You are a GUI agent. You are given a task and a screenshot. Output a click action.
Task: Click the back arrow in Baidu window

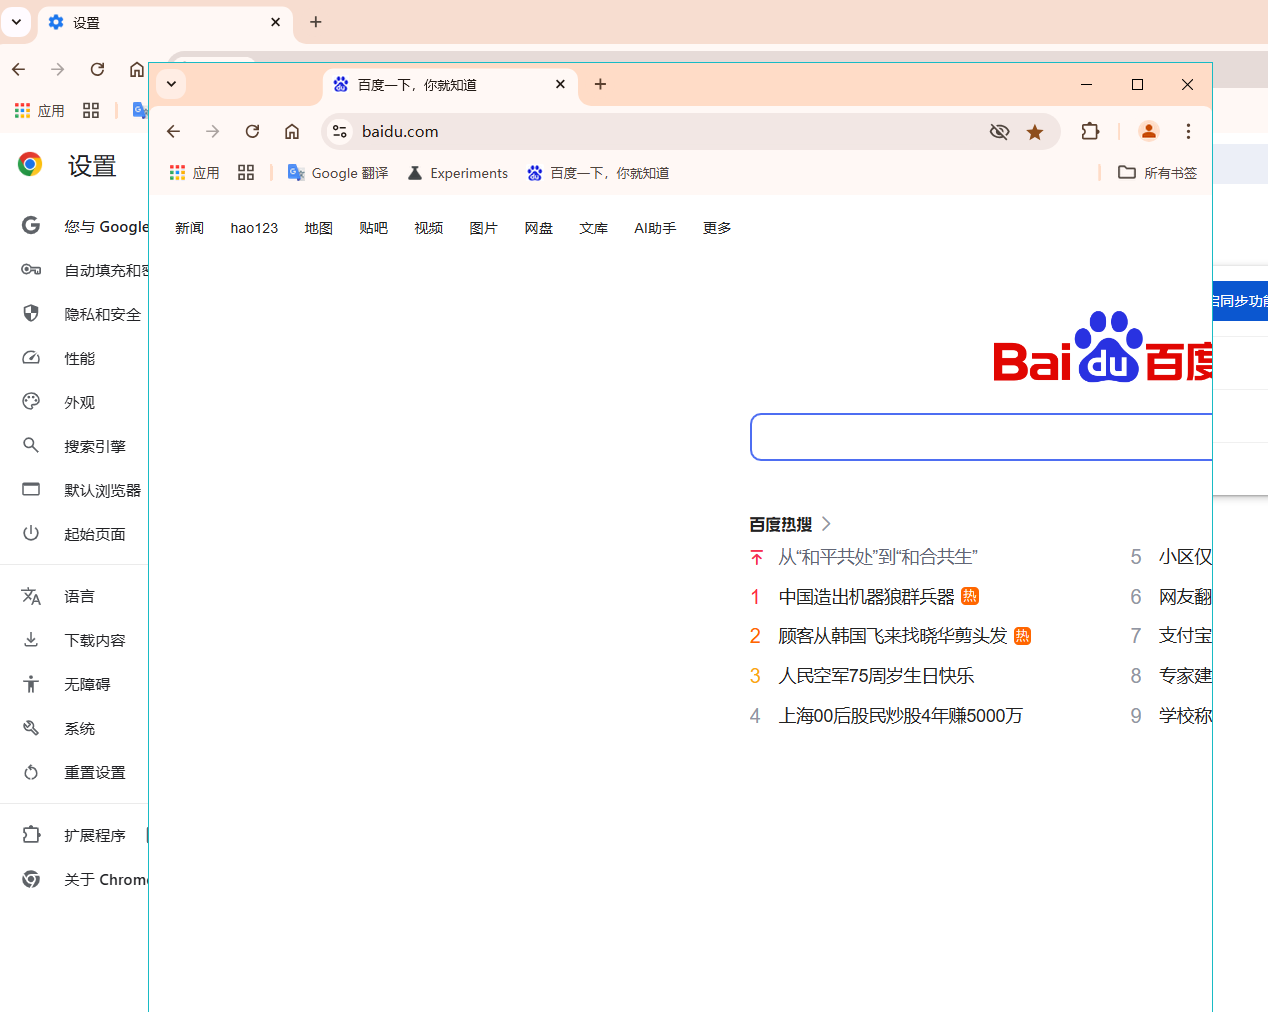click(x=173, y=131)
